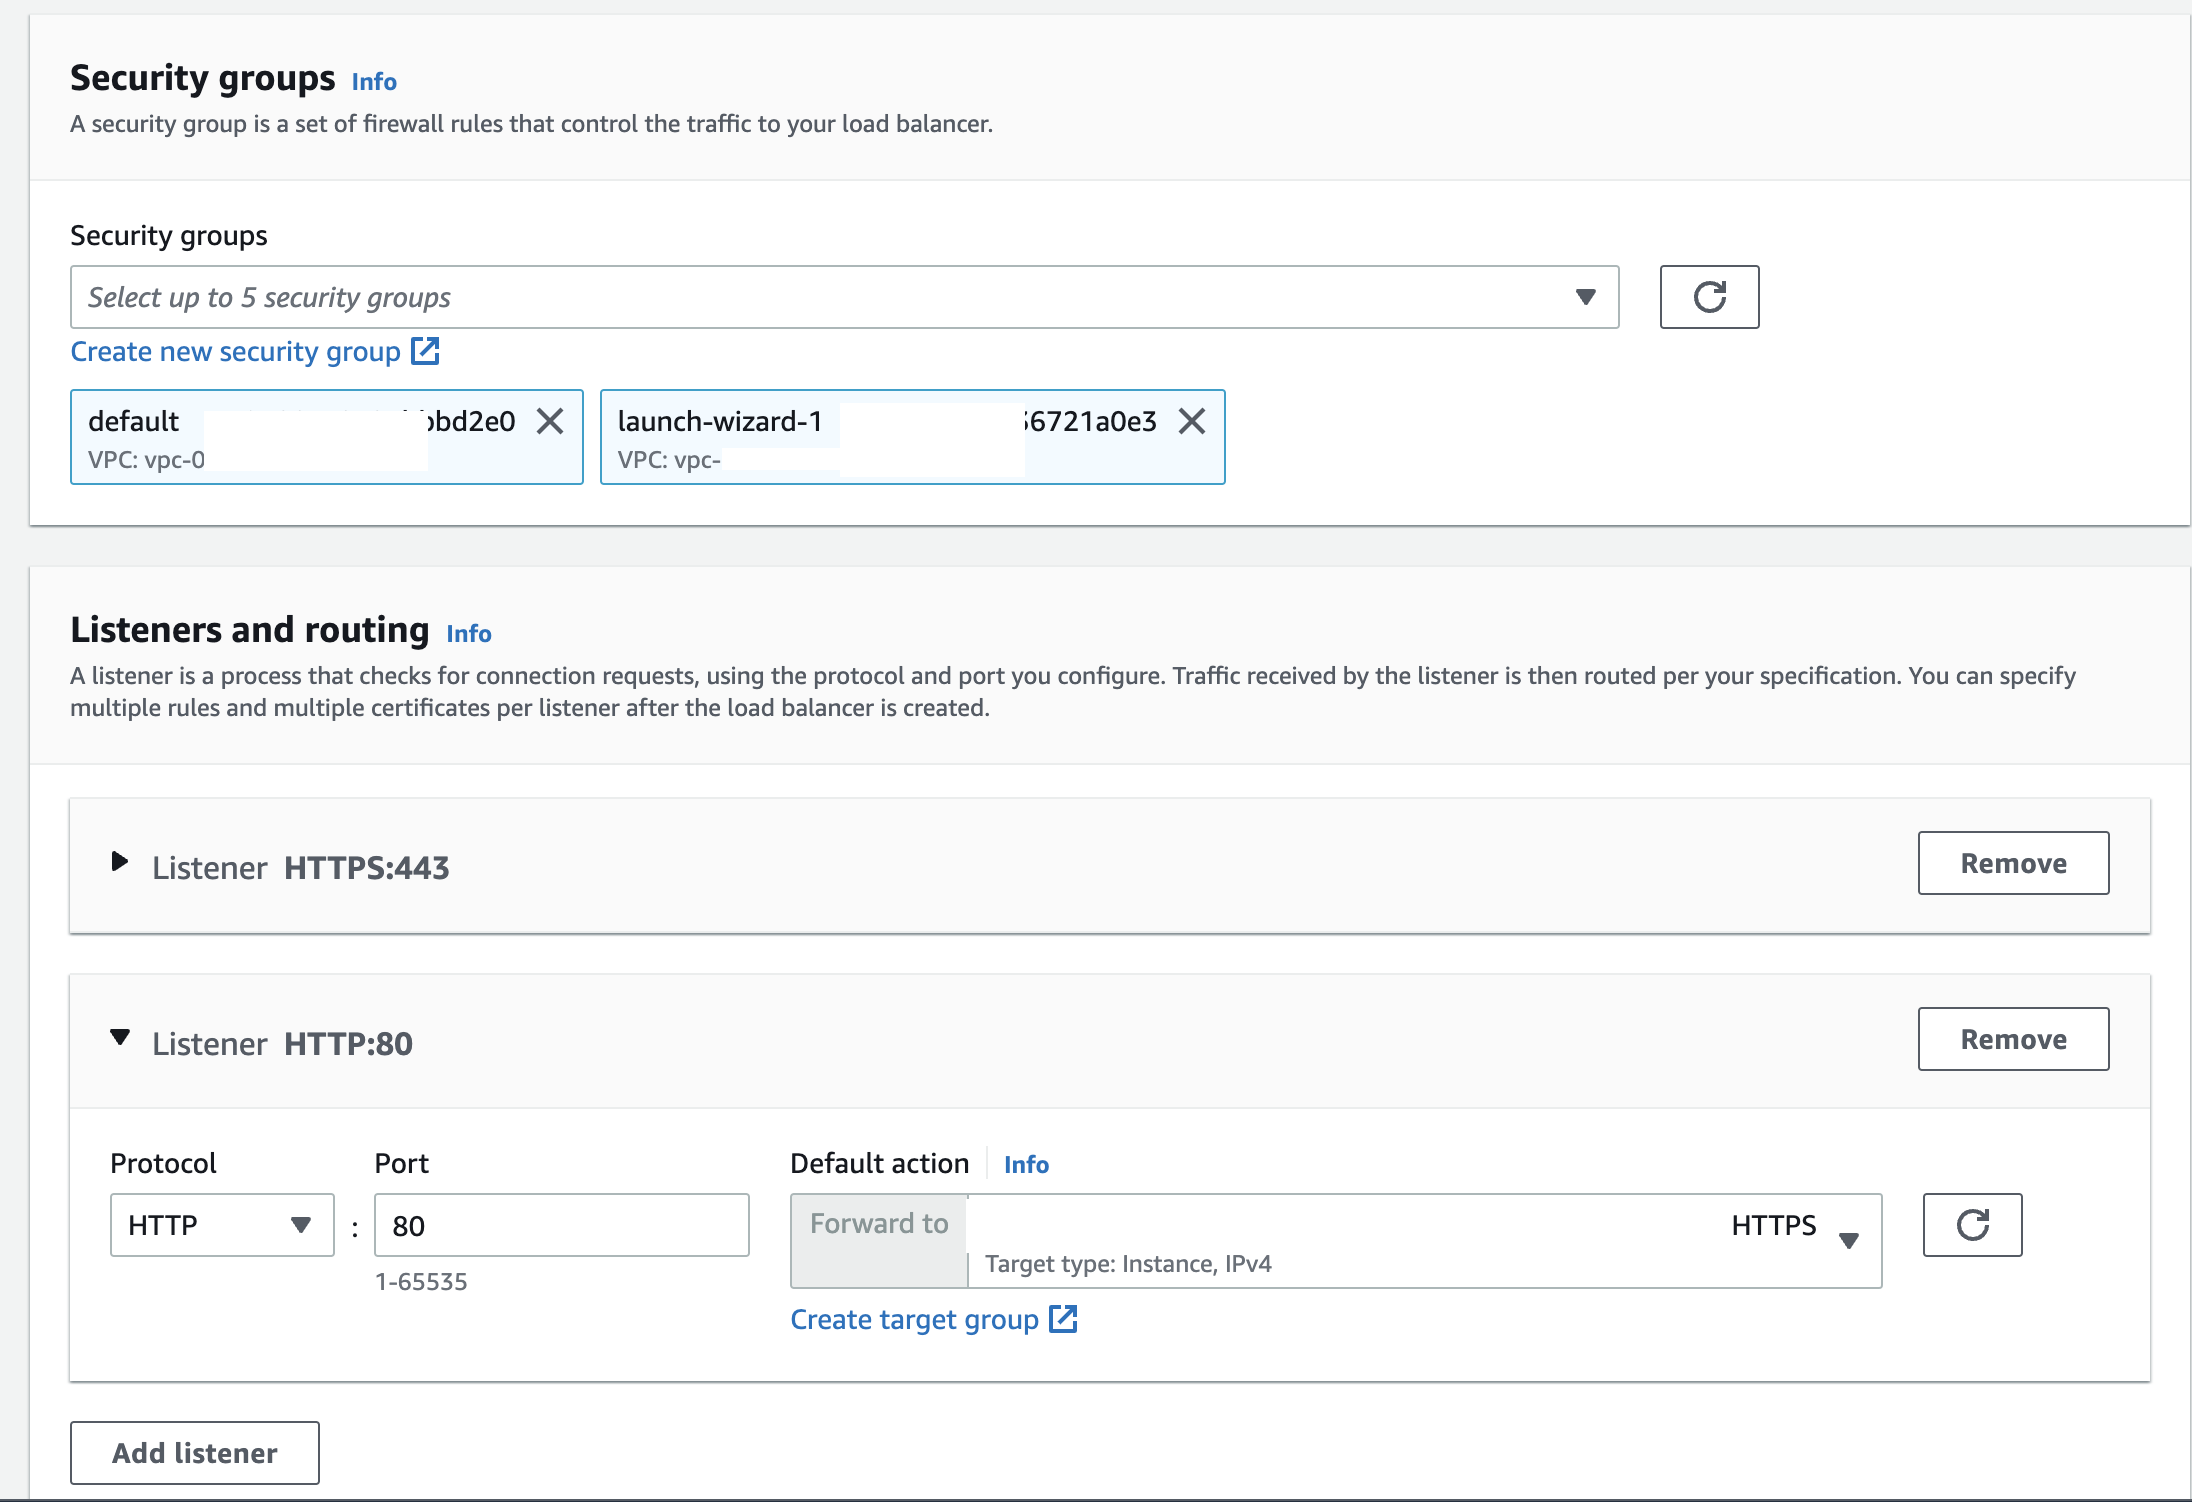Click Info link beside Default action
The height and width of the screenshot is (1502, 2192).
(x=1026, y=1165)
